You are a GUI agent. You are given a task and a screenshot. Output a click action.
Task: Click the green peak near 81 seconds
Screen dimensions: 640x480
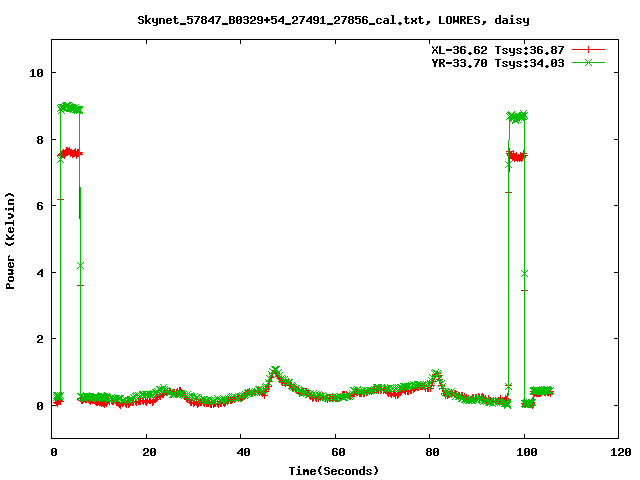[x=436, y=374]
